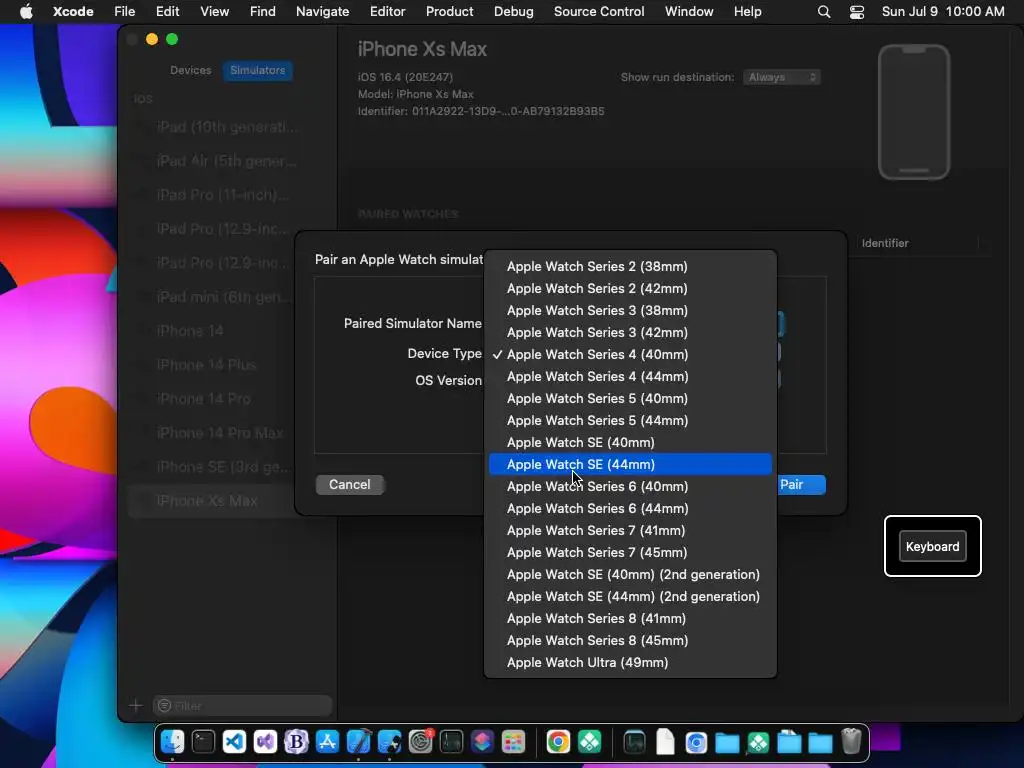Screen dimensions: 1024x768
Task: Open Finder from the Dock
Action: coord(172,742)
